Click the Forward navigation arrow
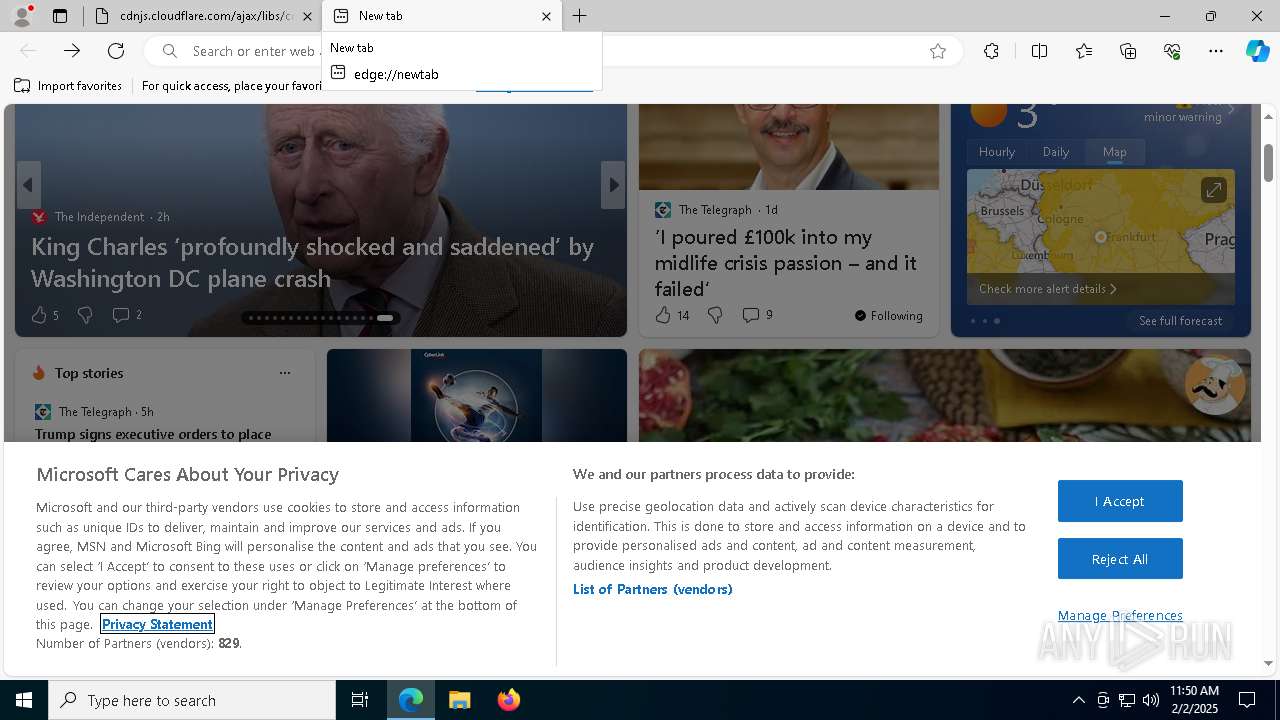1280x720 pixels. [72, 51]
